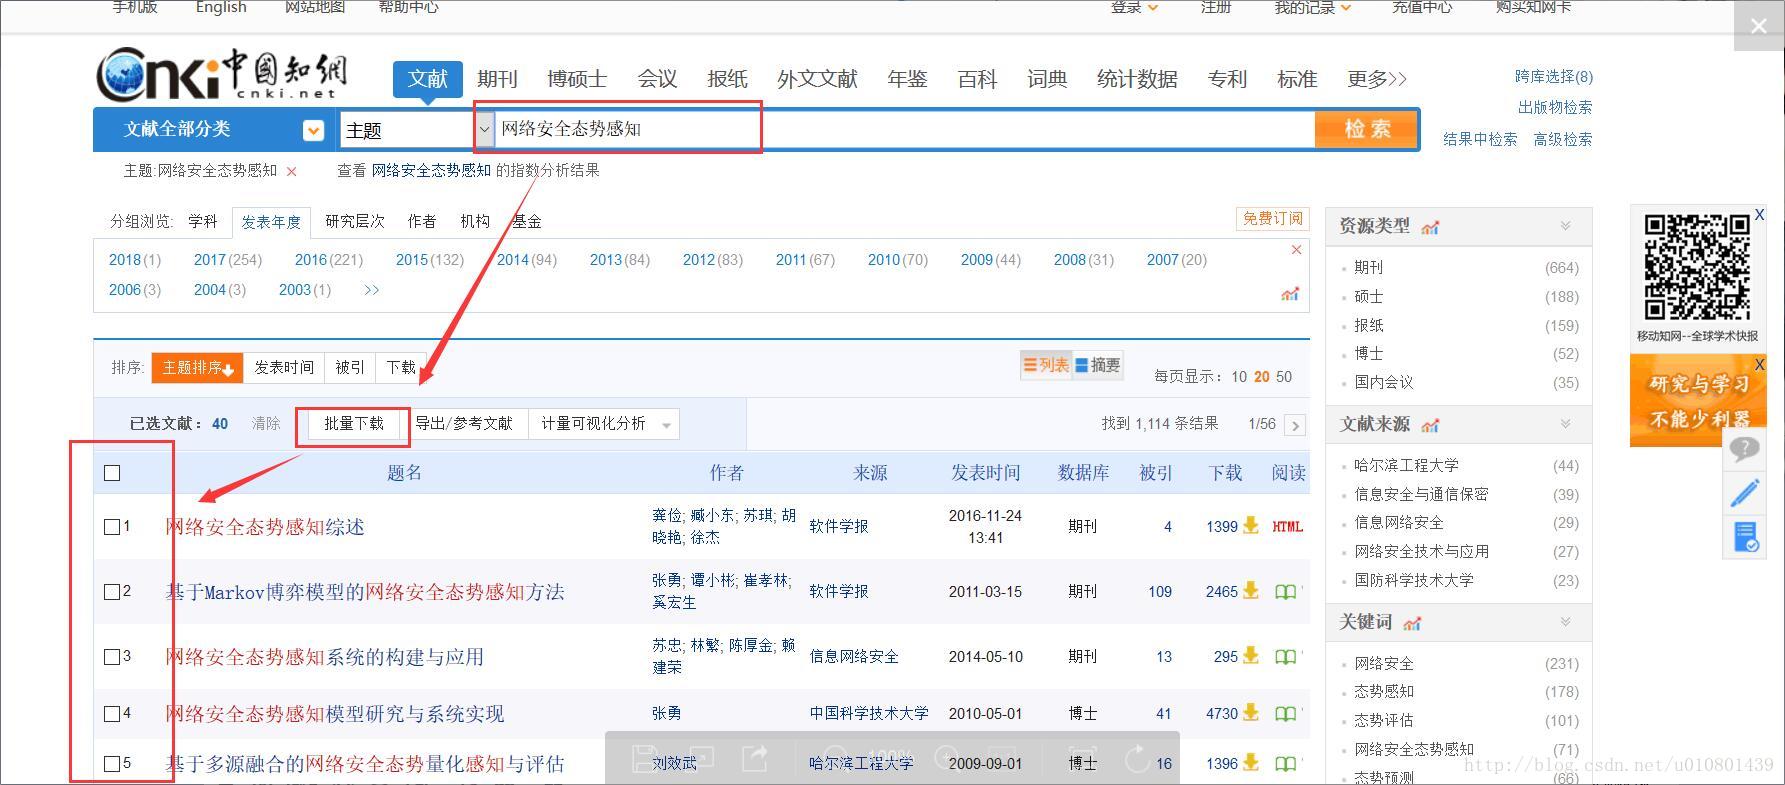The width and height of the screenshot is (1785, 785).
Task: Sort results by 发表时间
Action: pos(284,367)
